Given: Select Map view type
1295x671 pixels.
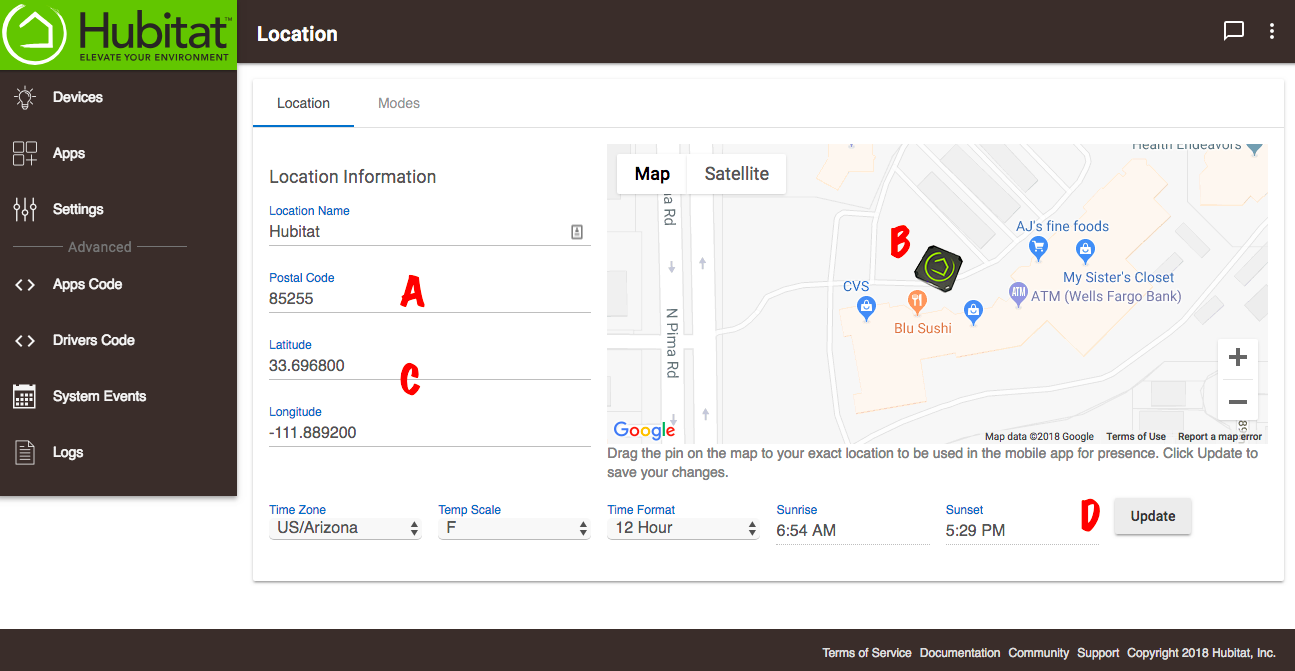Looking at the screenshot, I should point(652,174).
